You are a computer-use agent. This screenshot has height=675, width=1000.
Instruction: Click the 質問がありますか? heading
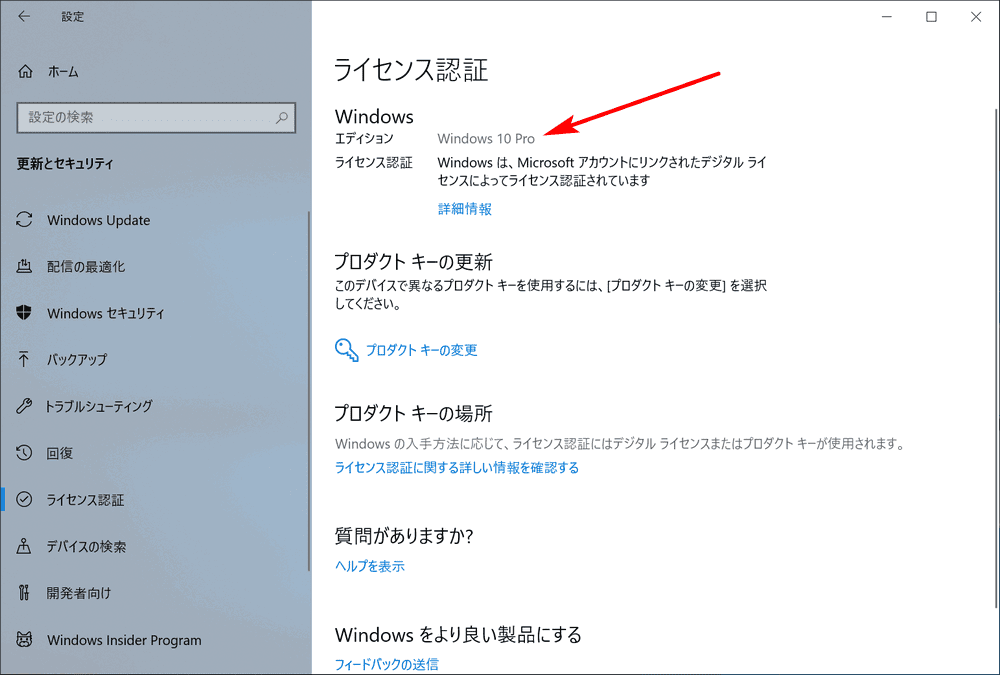(x=404, y=535)
